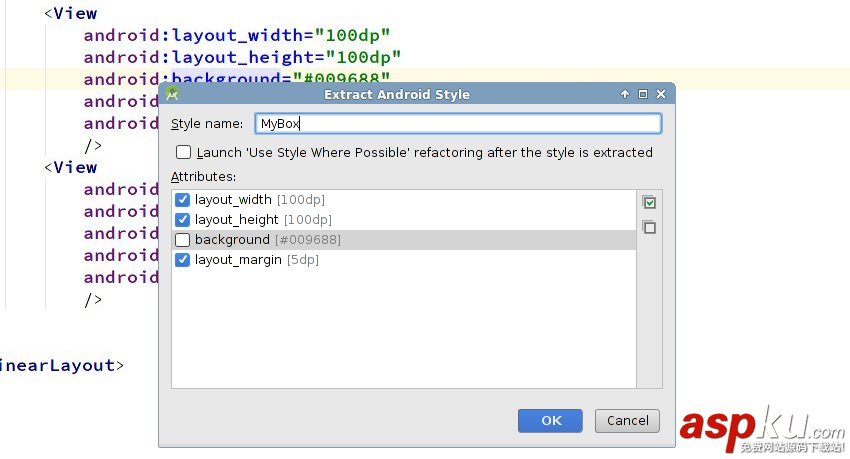This screenshot has width=850, height=459.
Task: Uncheck the layout_width attribute checkbox
Action: point(182,200)
